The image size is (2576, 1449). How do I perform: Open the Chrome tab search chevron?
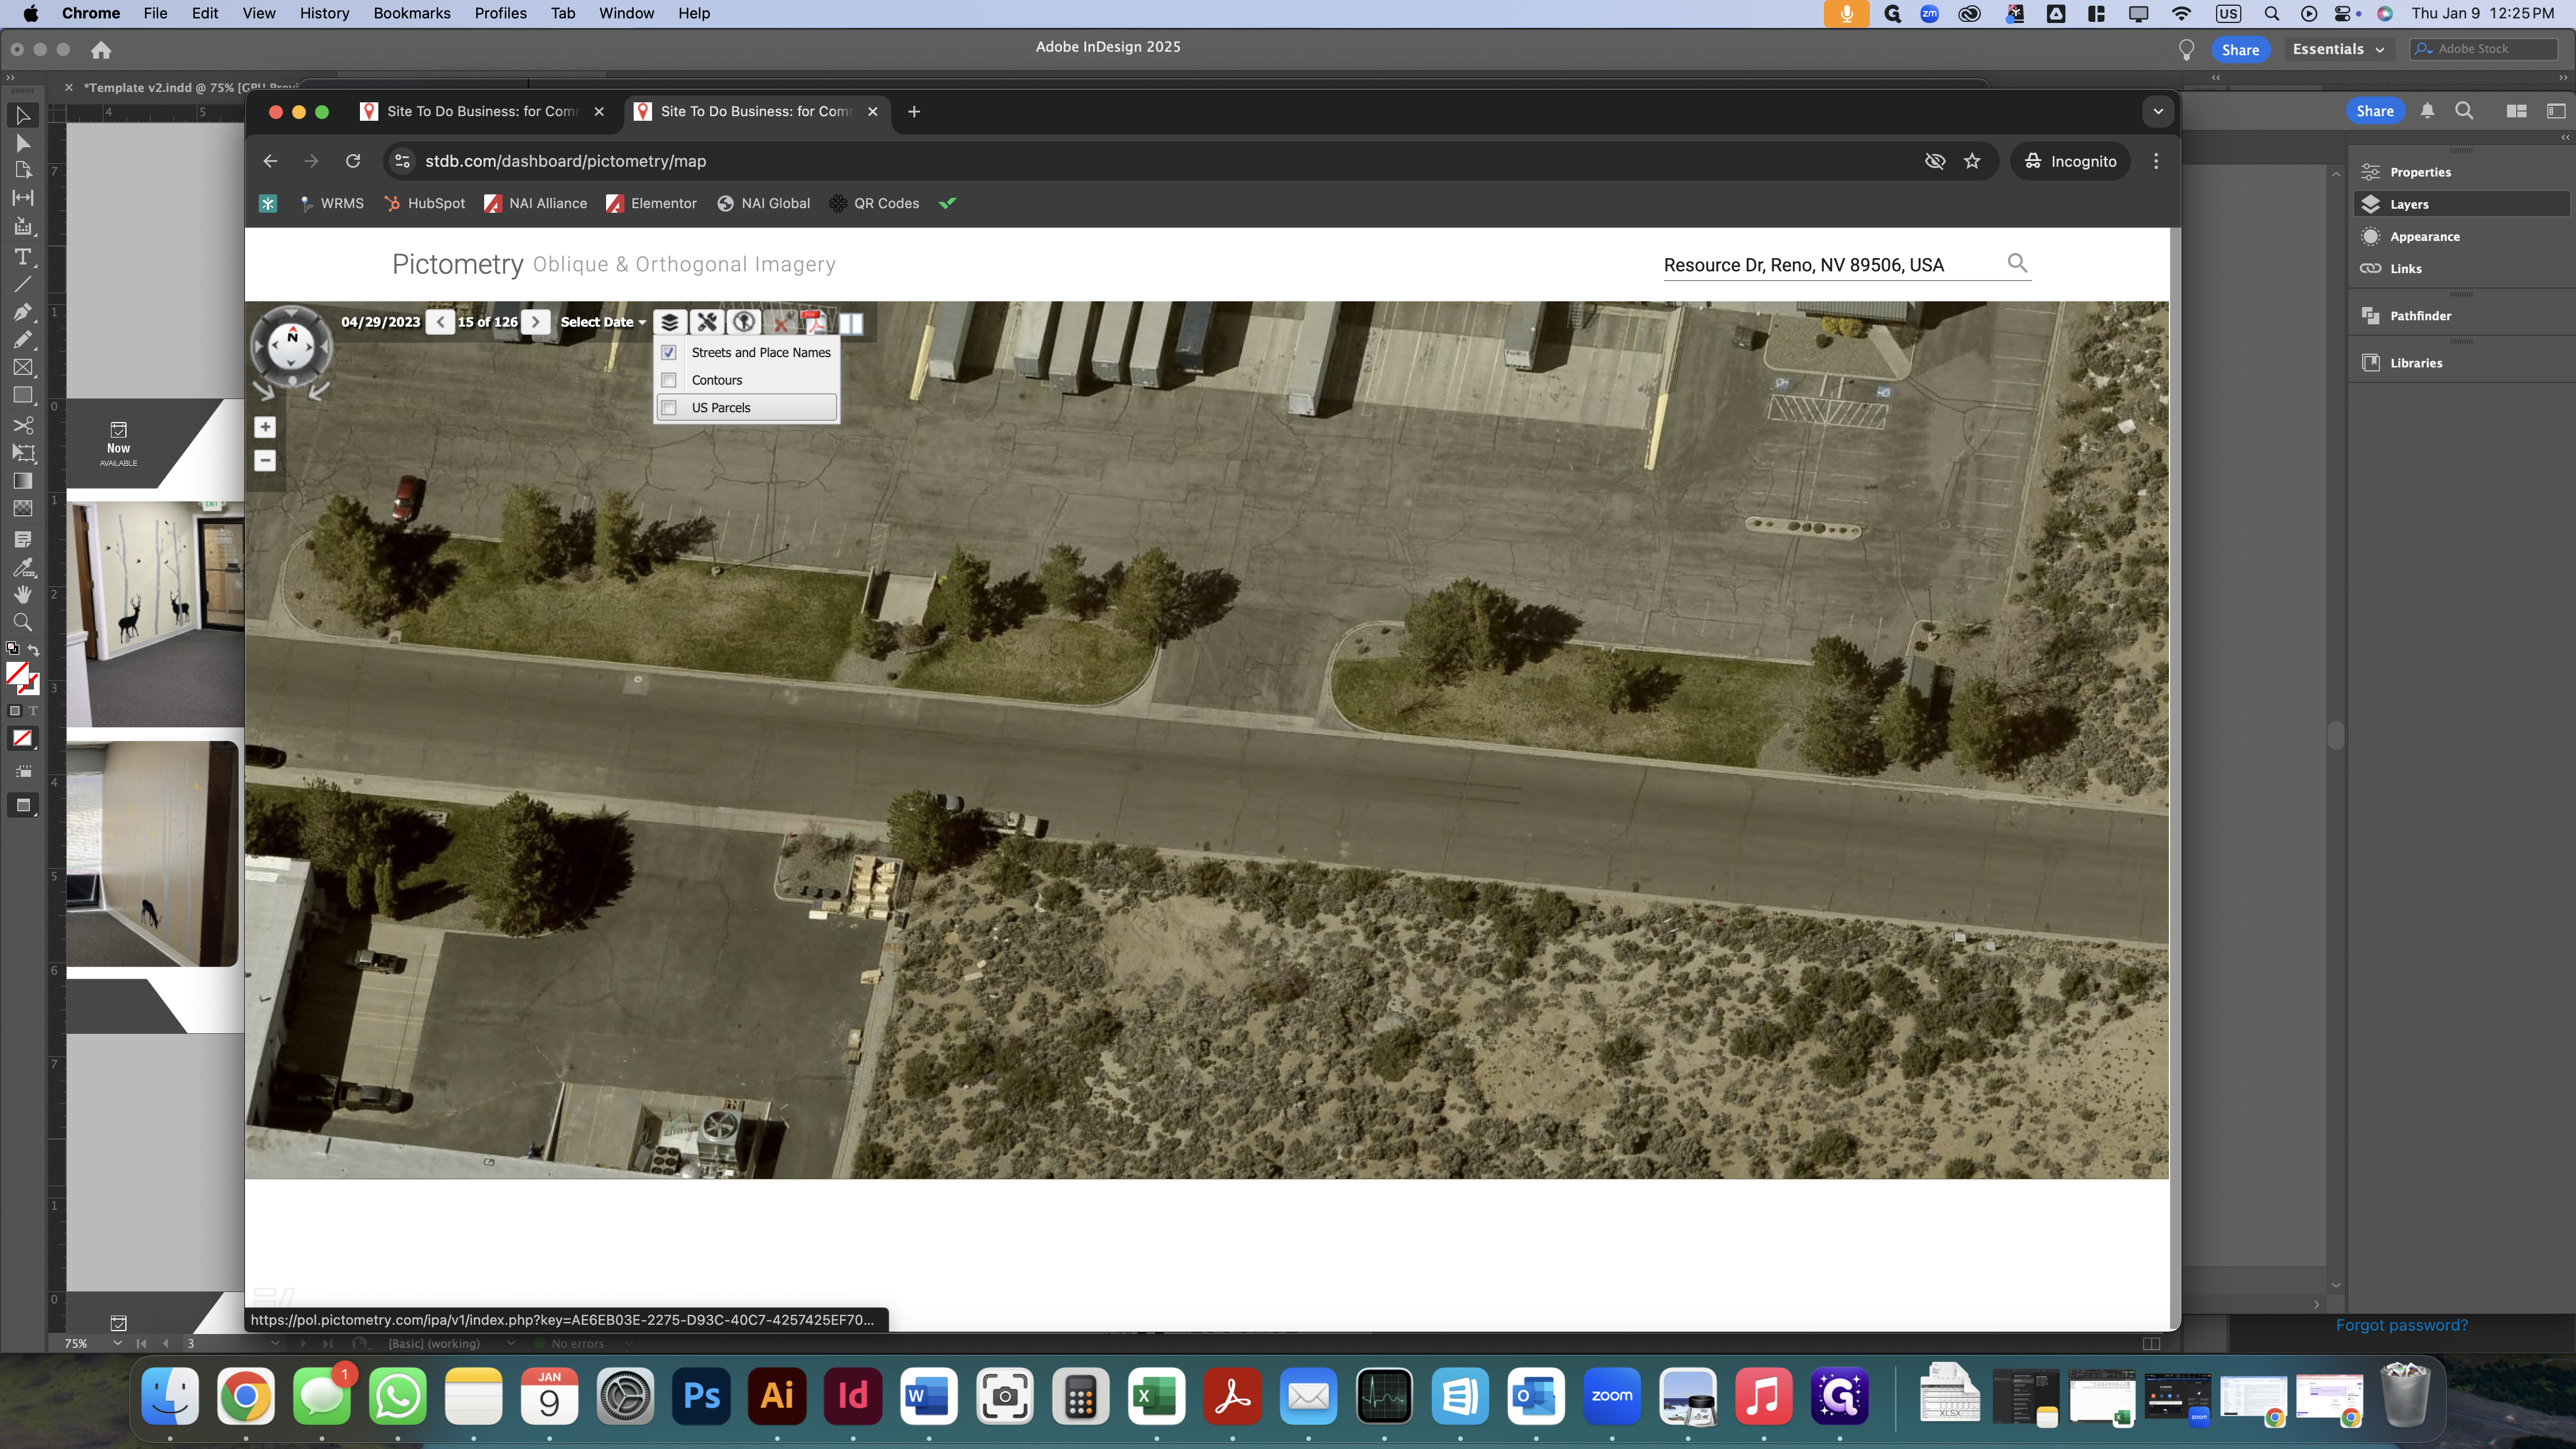pos(2158,111)
